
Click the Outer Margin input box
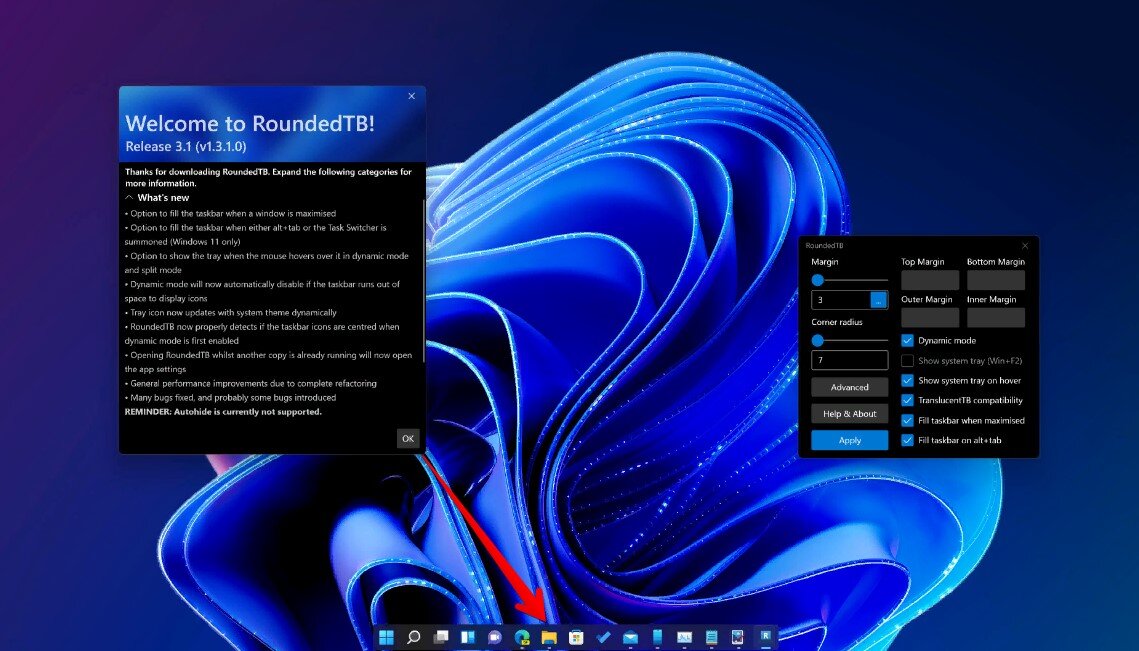[x=930, y=318]
